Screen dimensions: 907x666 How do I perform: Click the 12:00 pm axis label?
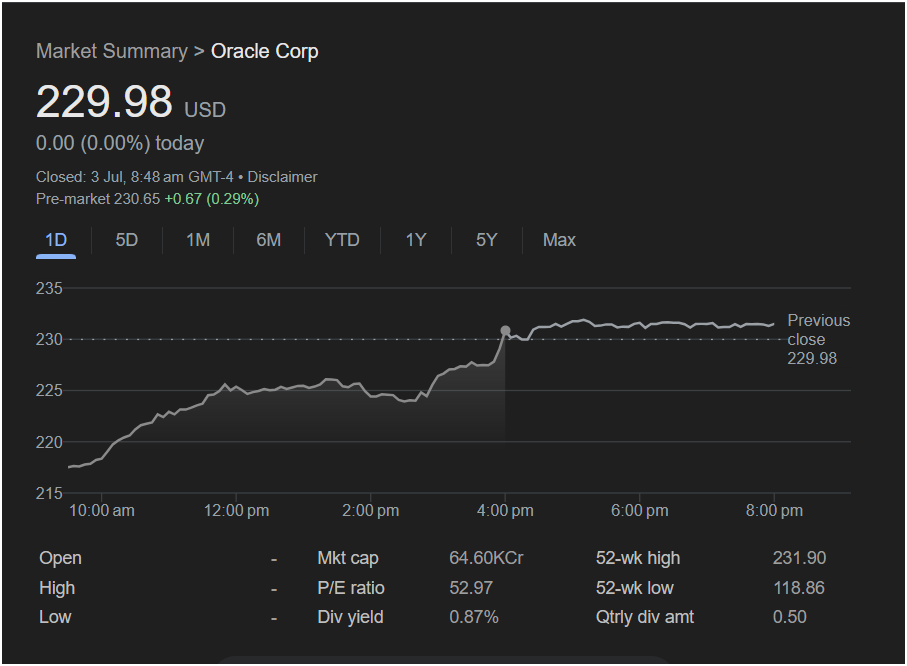[236, 510]
